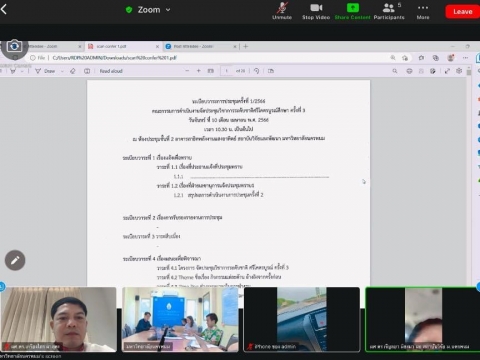
Task: Tap the switch camera icon
Action: [x=14, y=46]
